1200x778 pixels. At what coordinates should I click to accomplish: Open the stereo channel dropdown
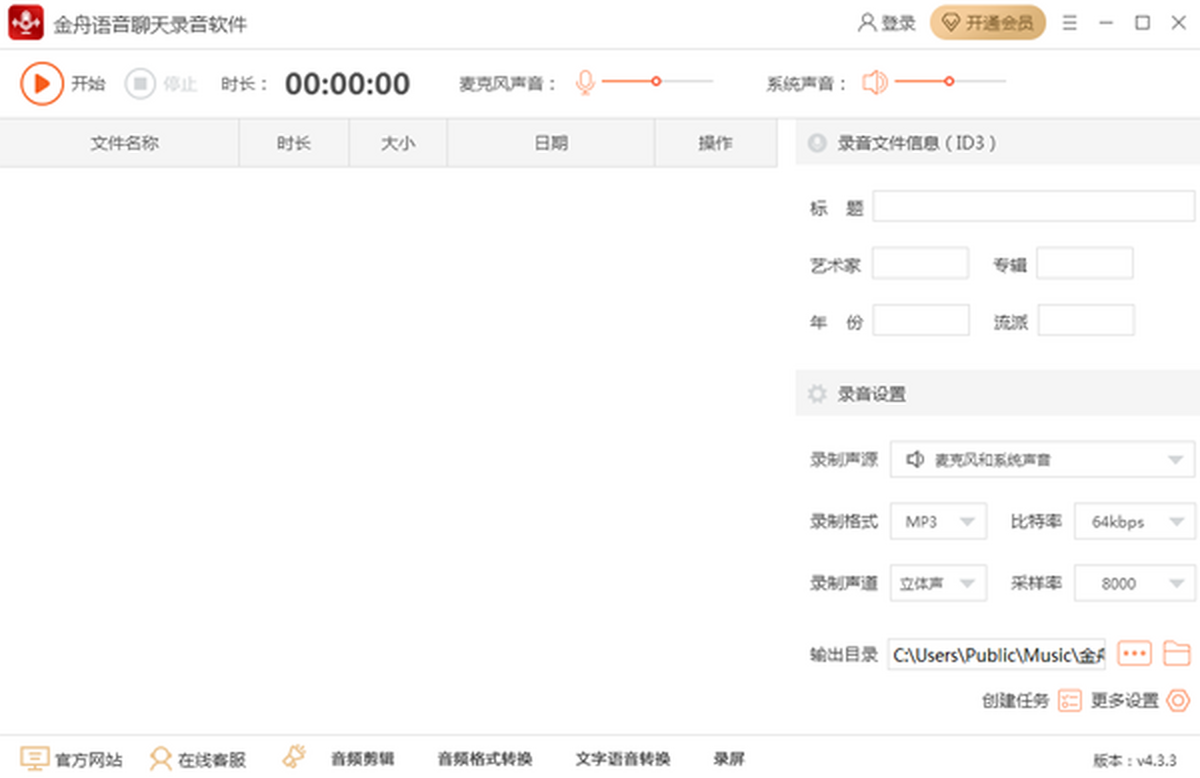[938, 584]
